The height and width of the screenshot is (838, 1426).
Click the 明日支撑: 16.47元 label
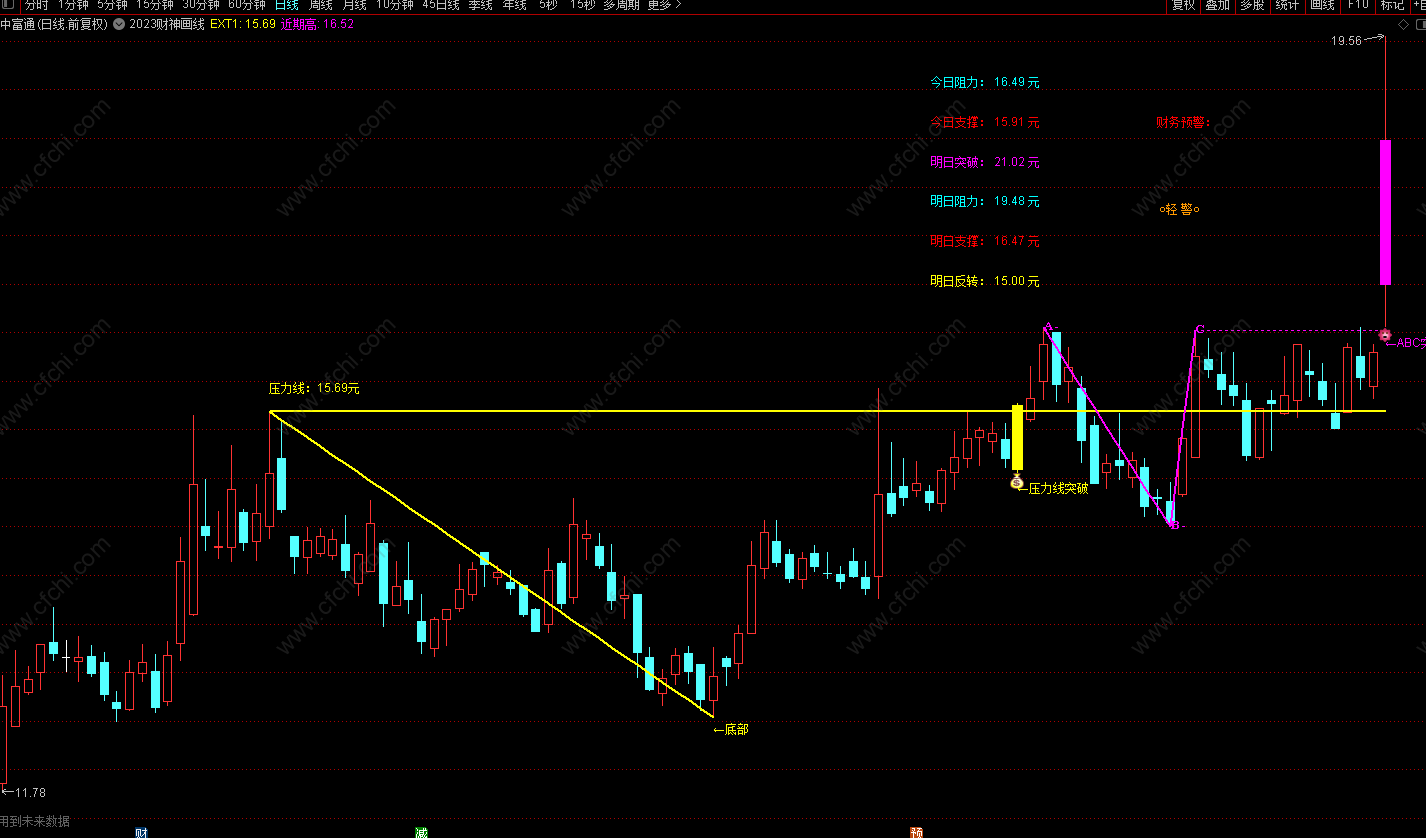(985, 241)
